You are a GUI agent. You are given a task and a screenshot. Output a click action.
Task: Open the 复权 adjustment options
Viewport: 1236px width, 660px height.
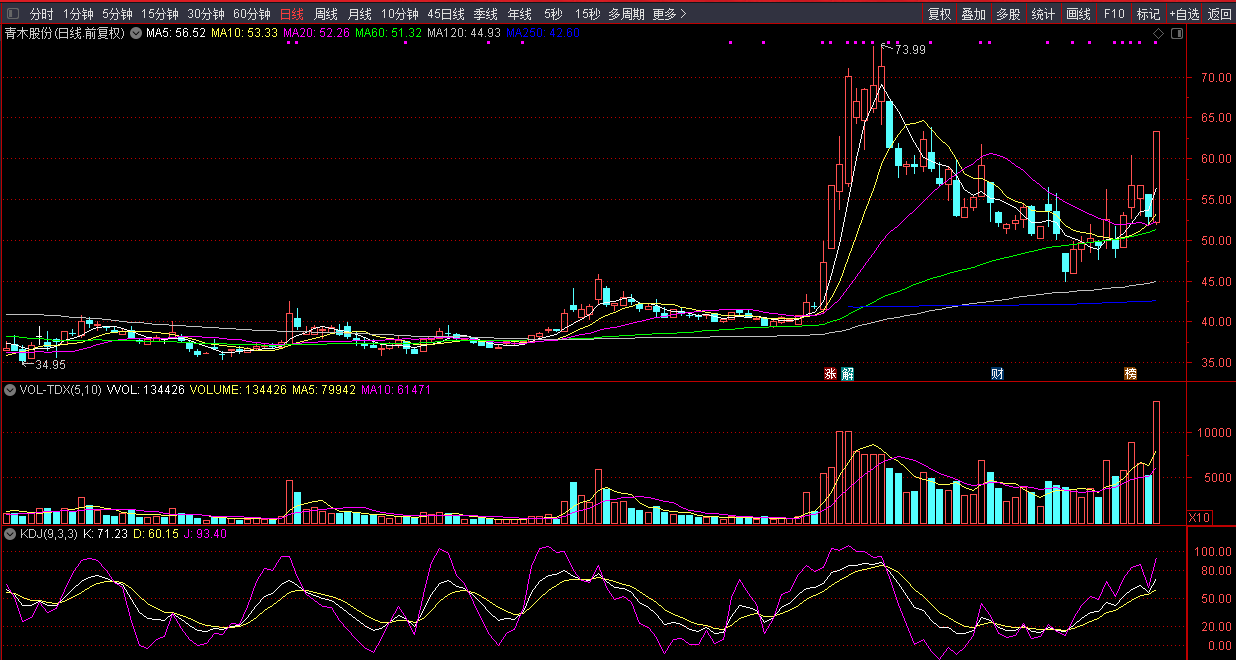pyautogui.click(x=939, y=14)
